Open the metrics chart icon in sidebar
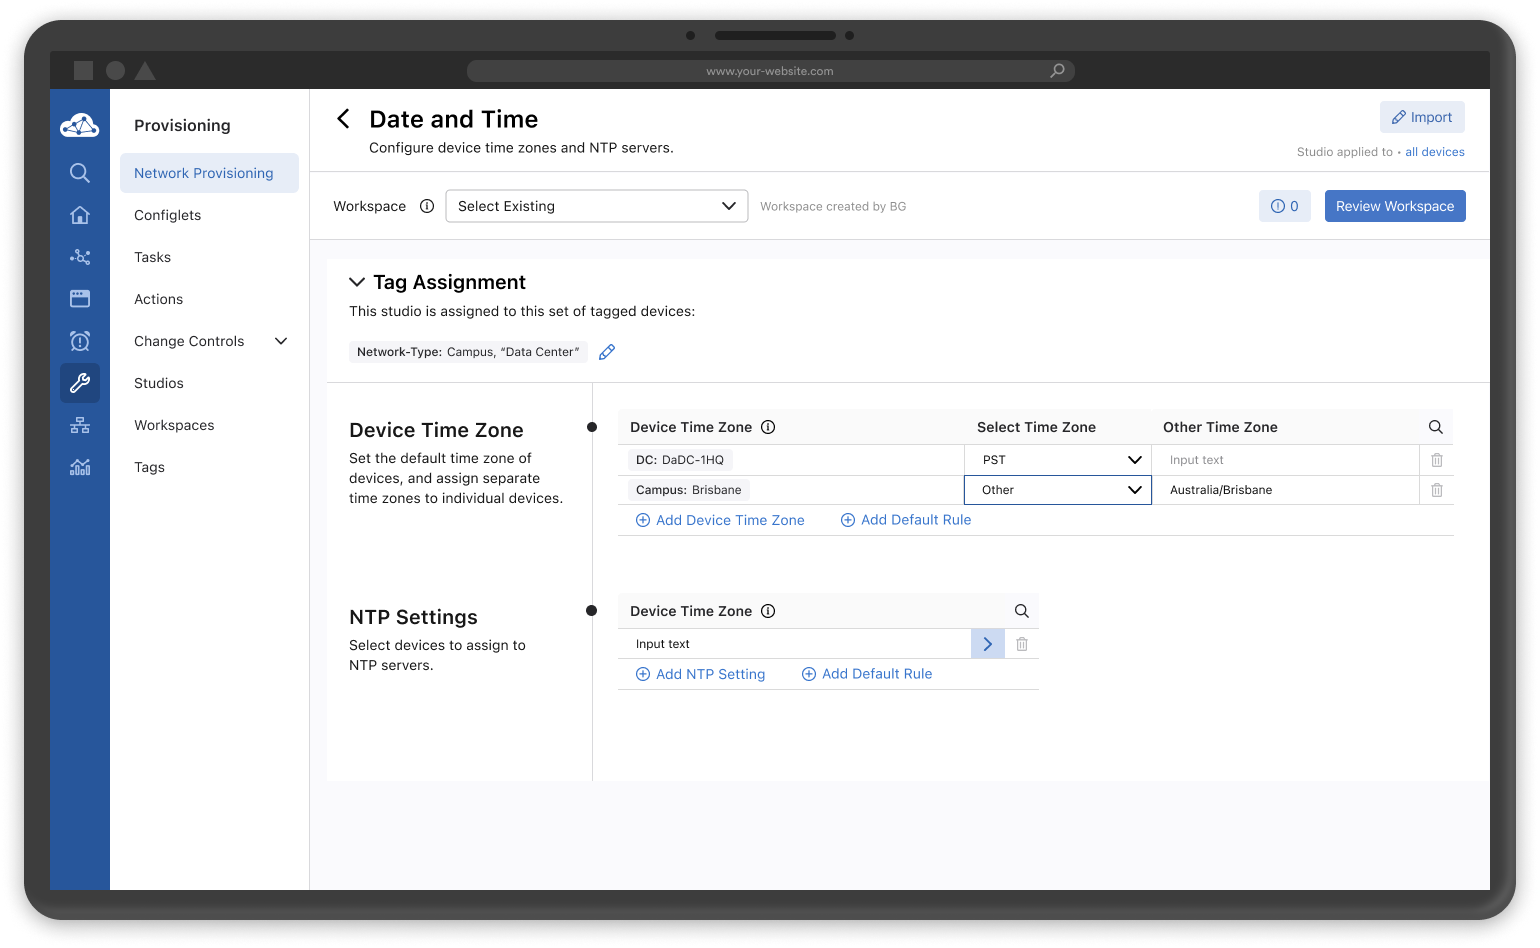The width and height of the screenshot is (1540, 948). click(x=80, y=467)
